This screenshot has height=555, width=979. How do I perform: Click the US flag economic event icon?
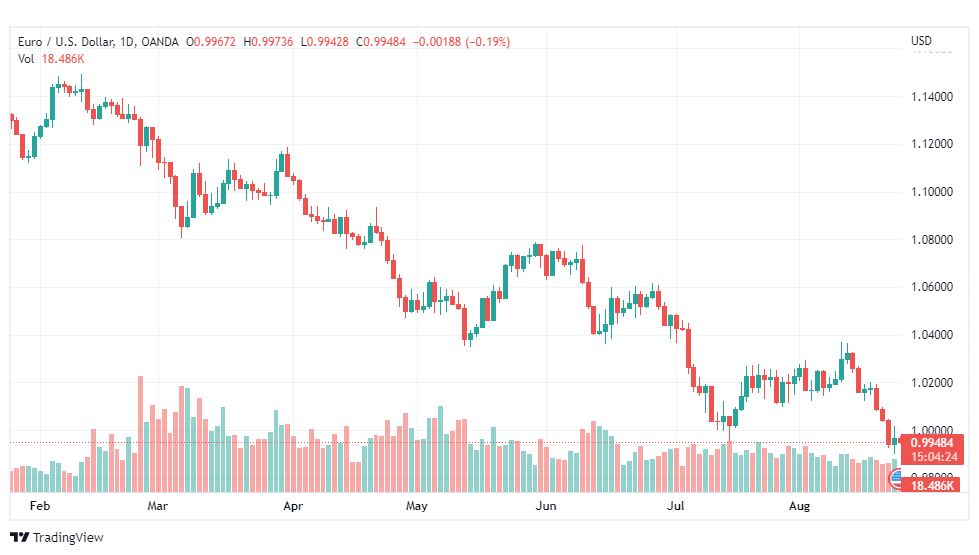tap(895, 479)
